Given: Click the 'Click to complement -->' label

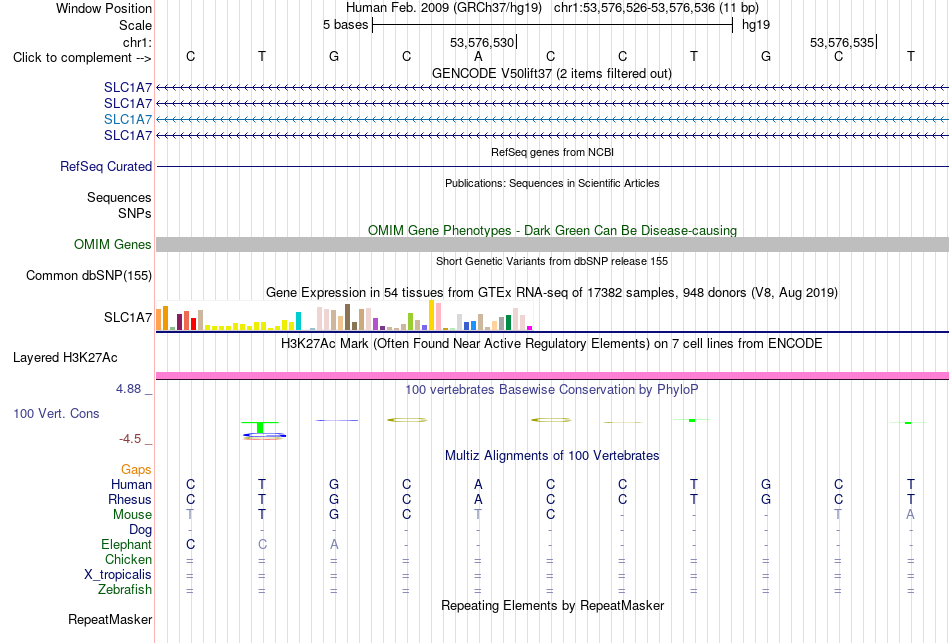Looking at the screenshot, I should click(x=82, y=58).
